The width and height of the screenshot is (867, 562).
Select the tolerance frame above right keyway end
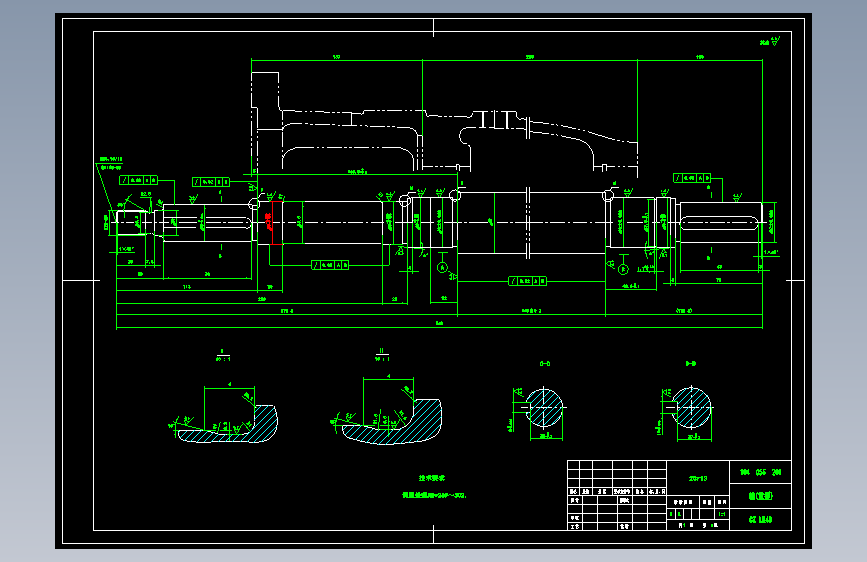(x=692, y=178)
